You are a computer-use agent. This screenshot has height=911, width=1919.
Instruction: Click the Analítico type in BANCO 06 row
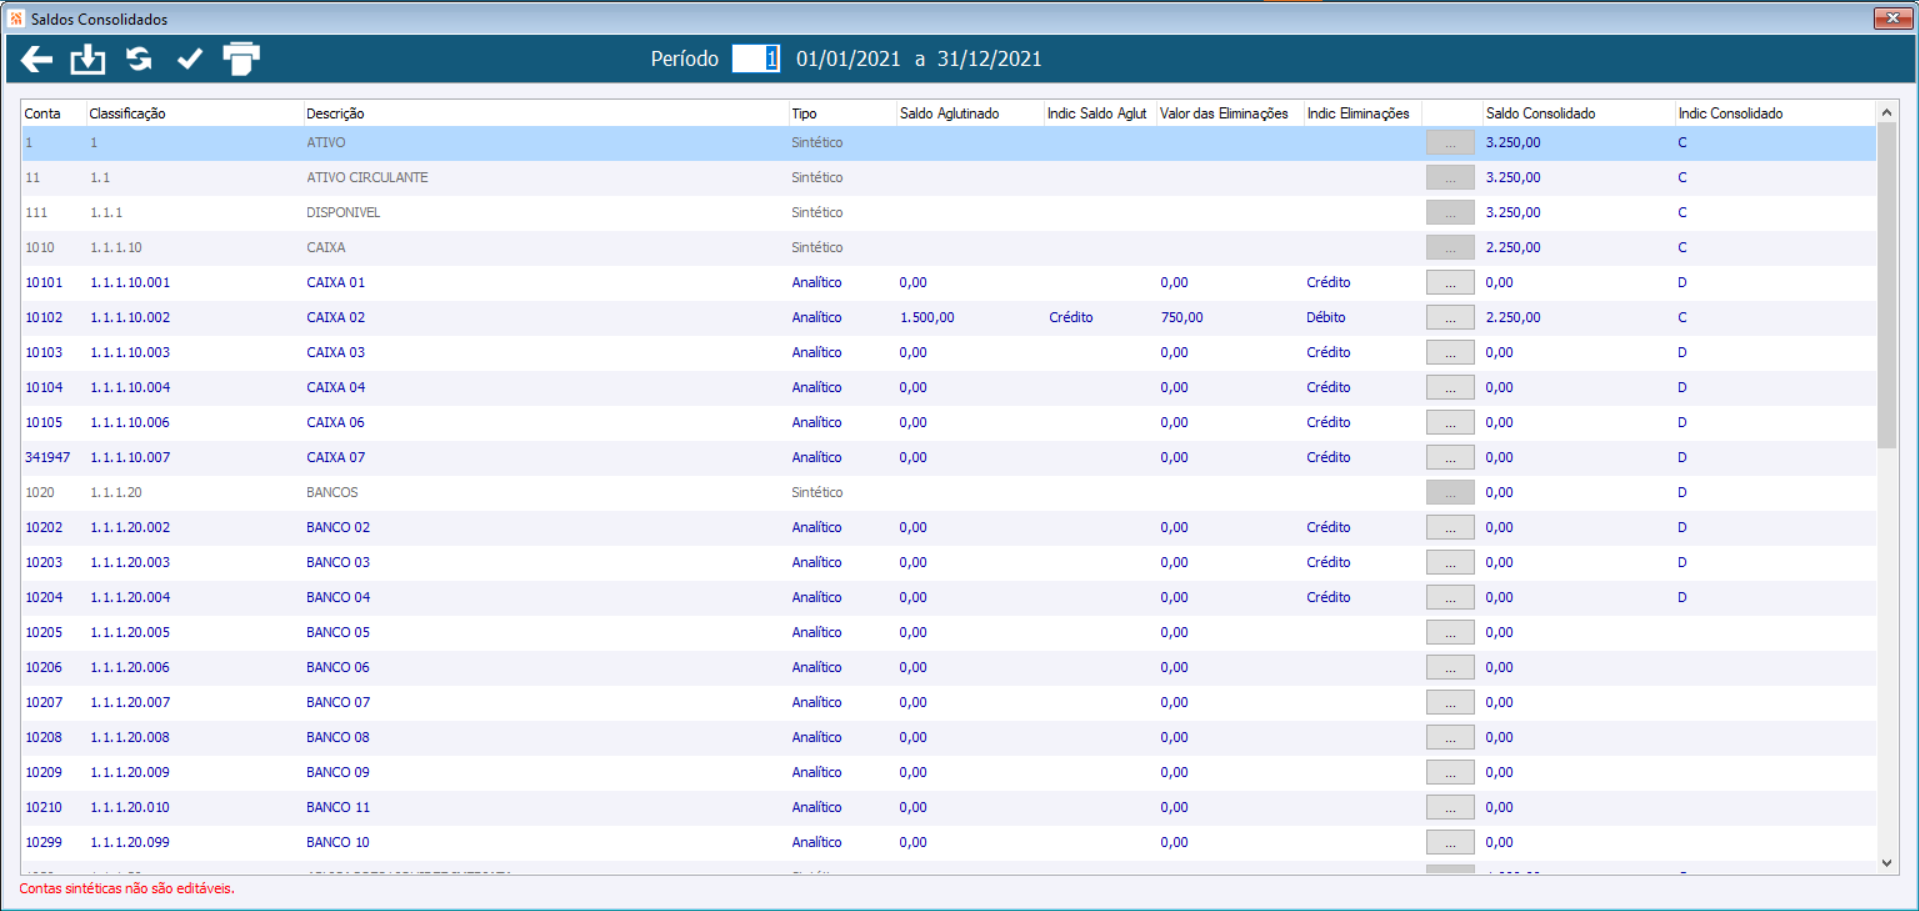pos(817,668)
